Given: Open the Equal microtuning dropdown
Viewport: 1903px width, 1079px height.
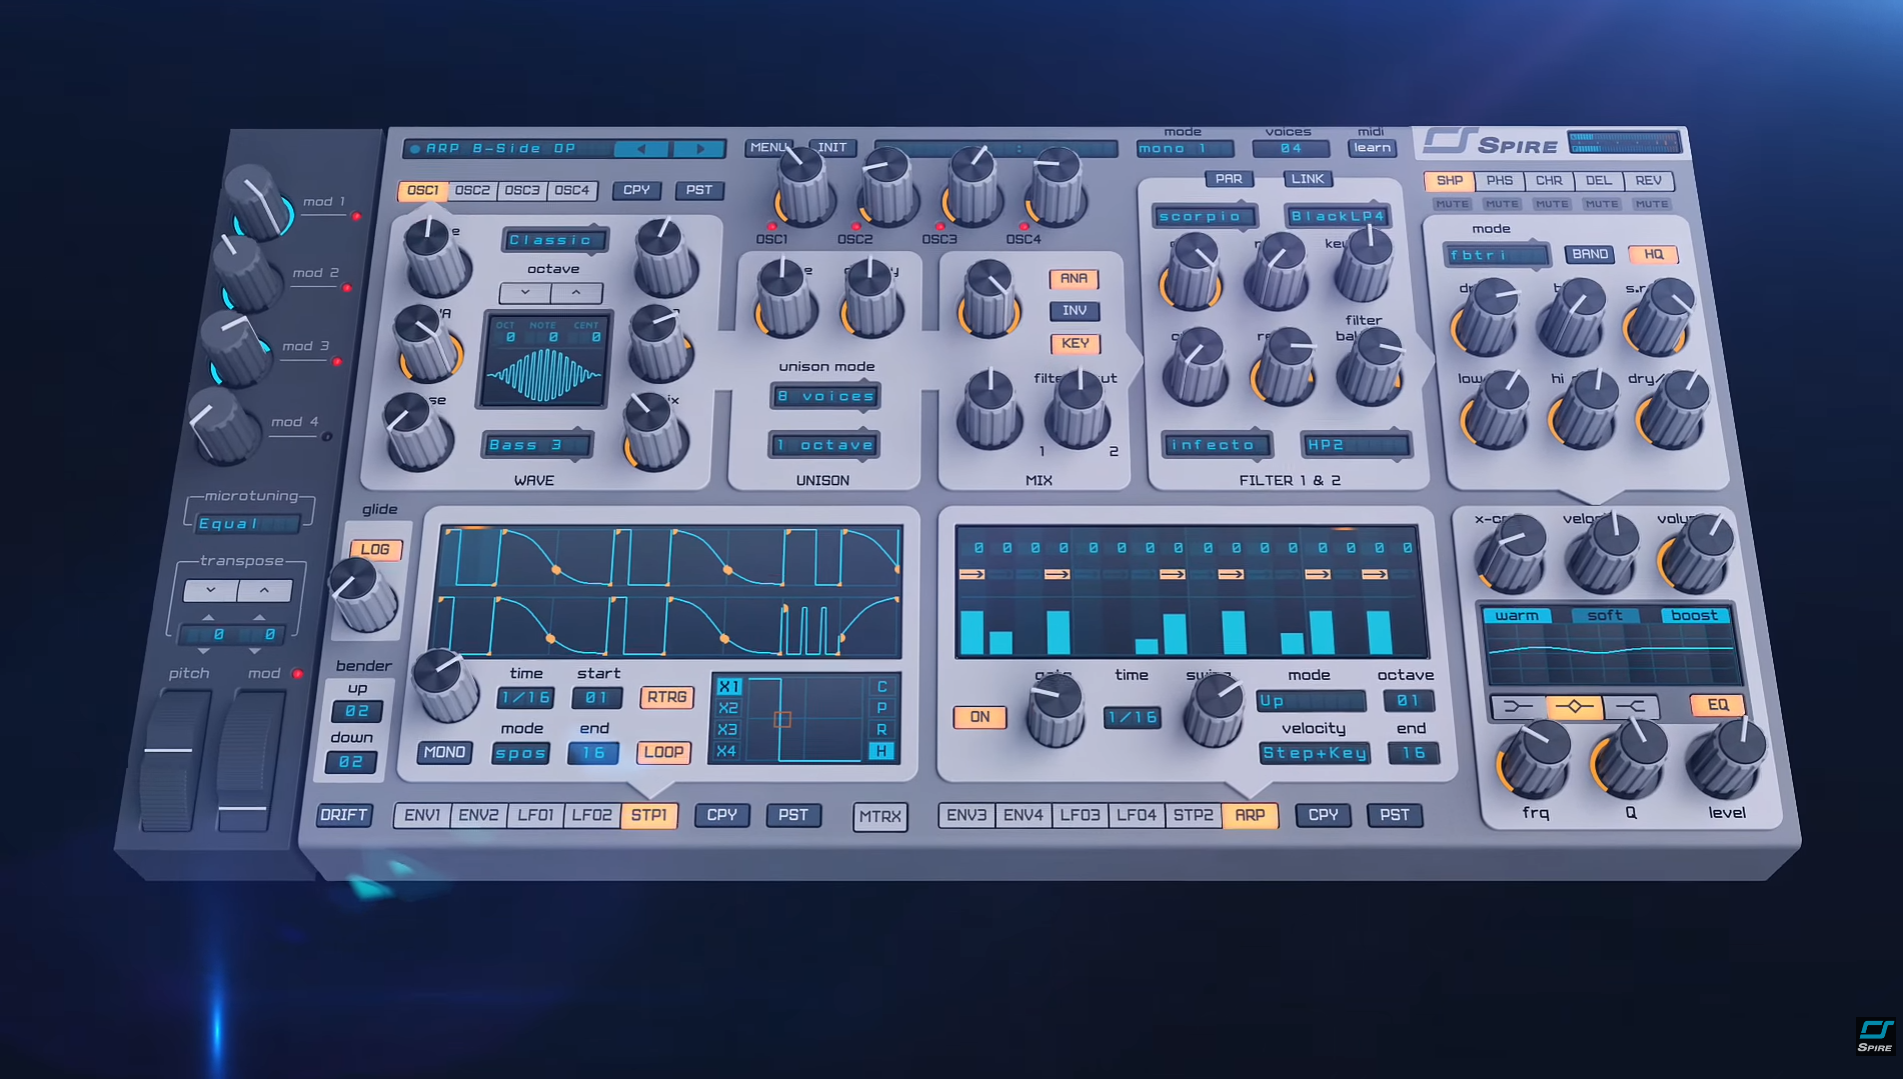Looking at the screenshot, I should pyautogui.click(x=248, y=523).
